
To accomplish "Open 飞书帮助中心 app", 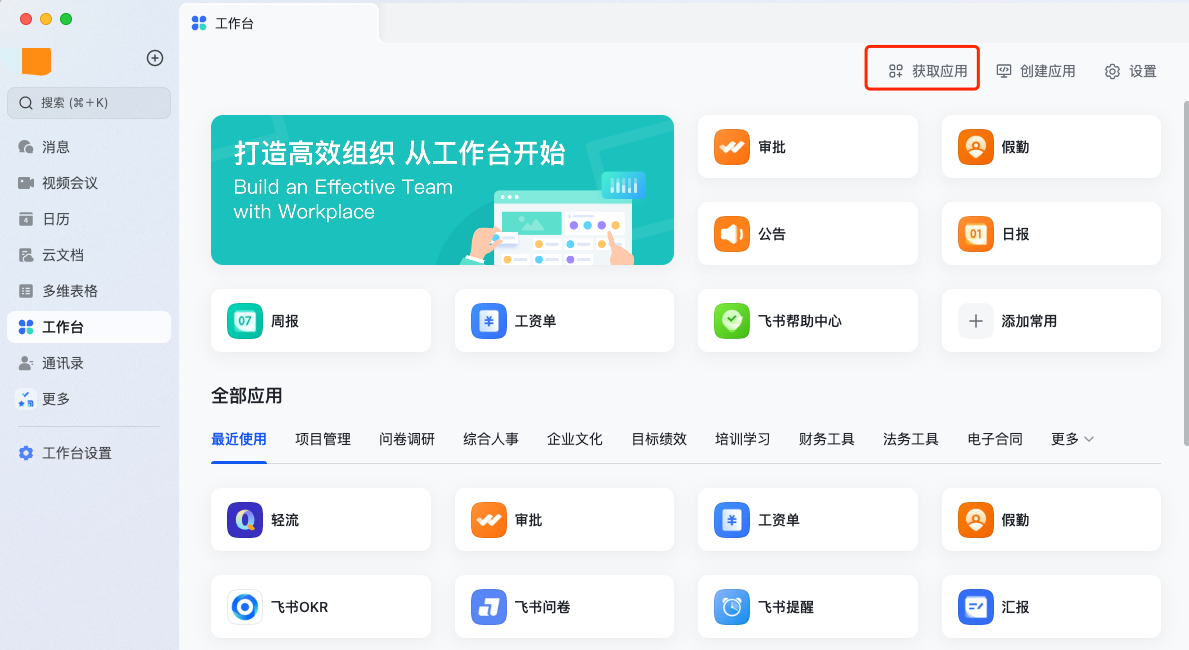I will (x=808, y=321).
